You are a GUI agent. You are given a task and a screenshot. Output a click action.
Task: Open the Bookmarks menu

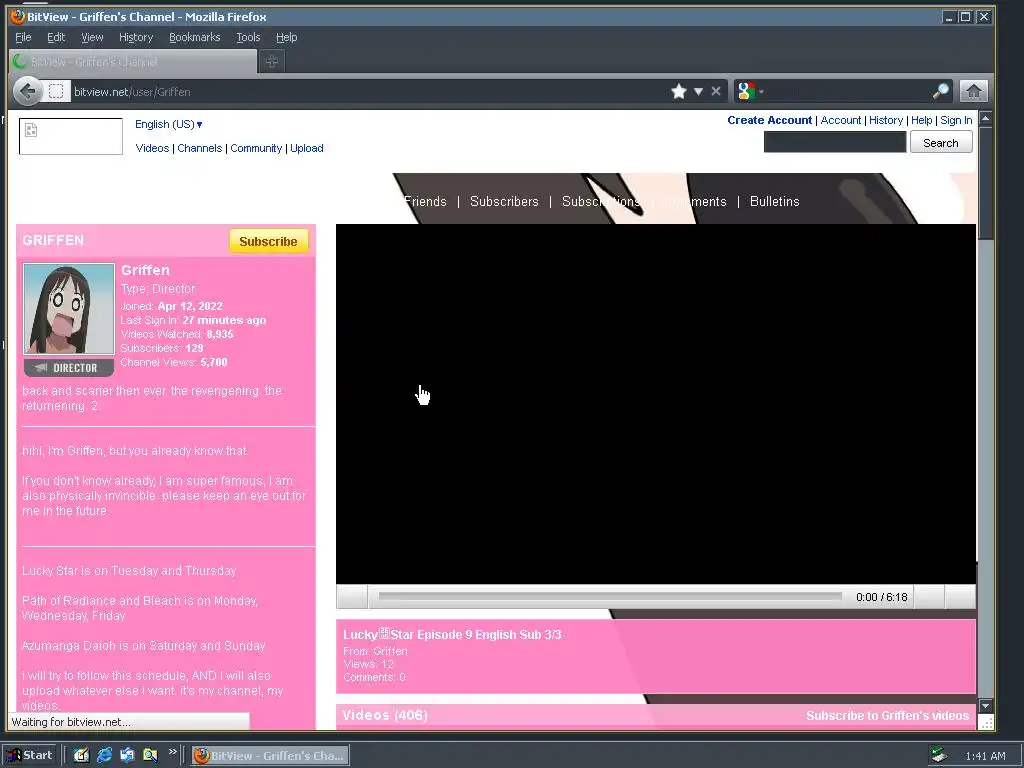coord(195,37)
